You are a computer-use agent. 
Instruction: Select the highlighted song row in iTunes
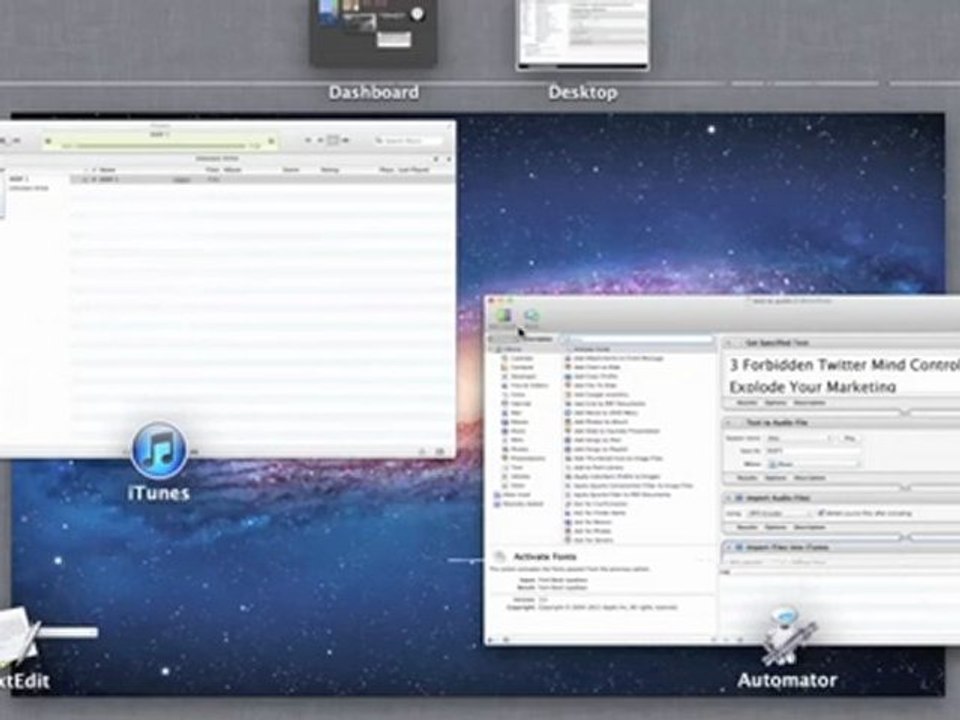point(262,179)
